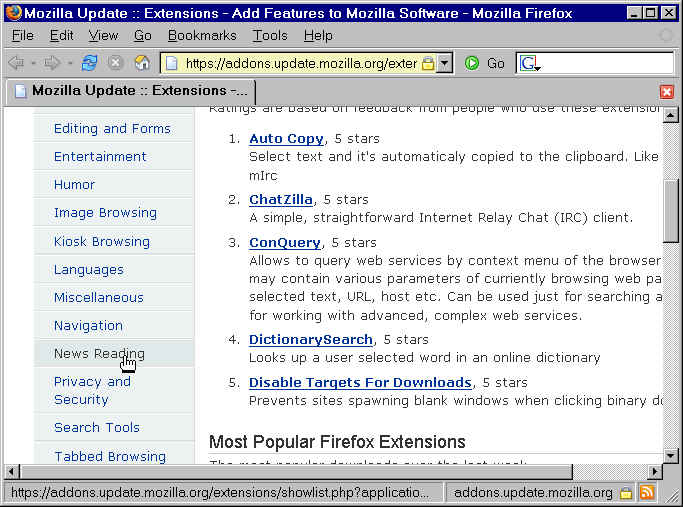Open the DictionarySearch extension link
The width and height of the screenshot is (683, 507).
(311, 339)
